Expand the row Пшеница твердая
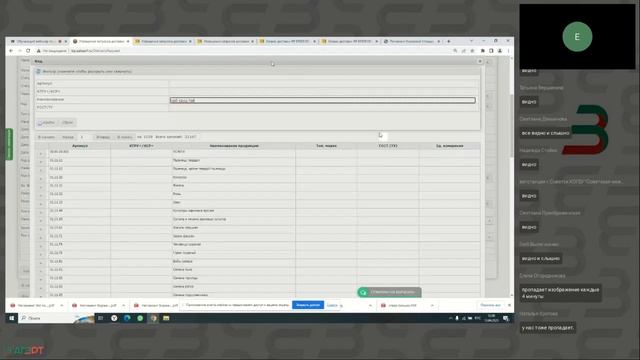 click(41, 162)
